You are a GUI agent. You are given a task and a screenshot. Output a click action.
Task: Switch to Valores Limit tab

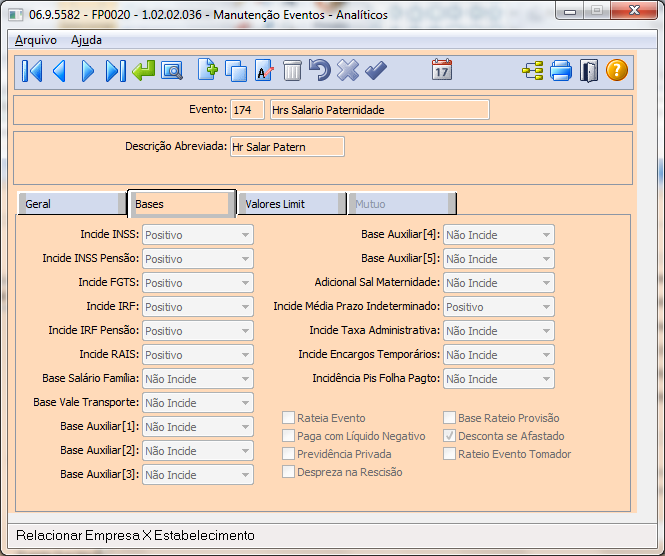292,204
